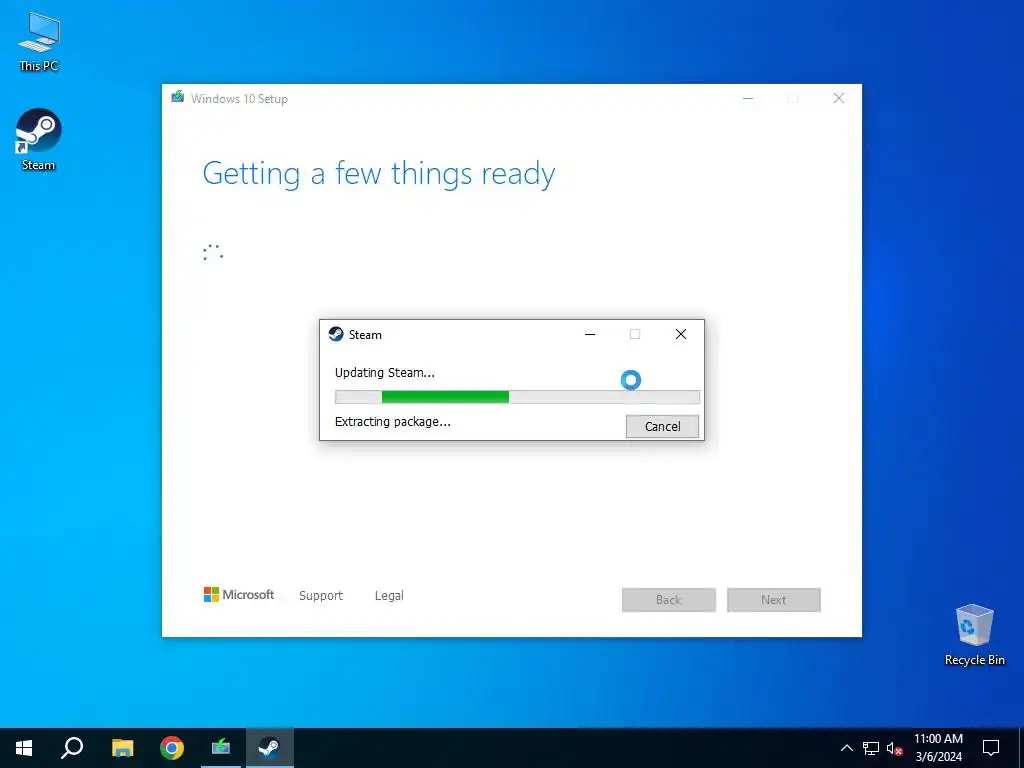Open the Action Center notifications icon
This screenshot has height=768, width=1024.
[991, 748]
